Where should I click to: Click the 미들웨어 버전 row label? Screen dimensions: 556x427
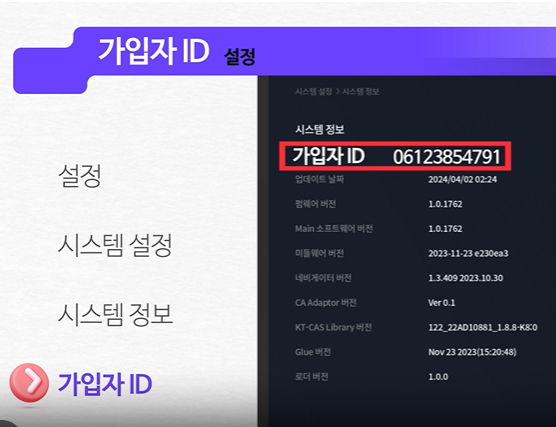319,253
